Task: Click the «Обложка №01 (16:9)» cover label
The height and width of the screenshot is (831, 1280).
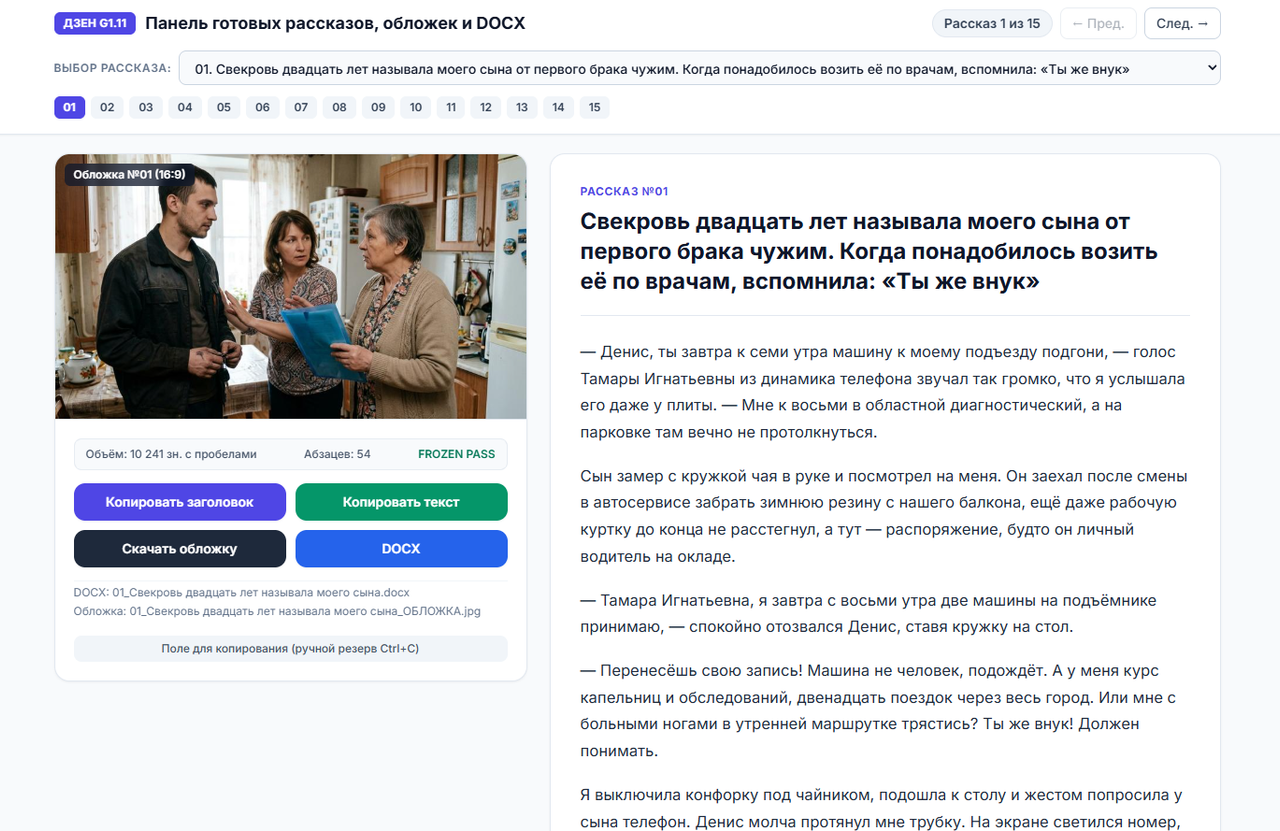Action: pyautogui.click(x=129, y=175)
